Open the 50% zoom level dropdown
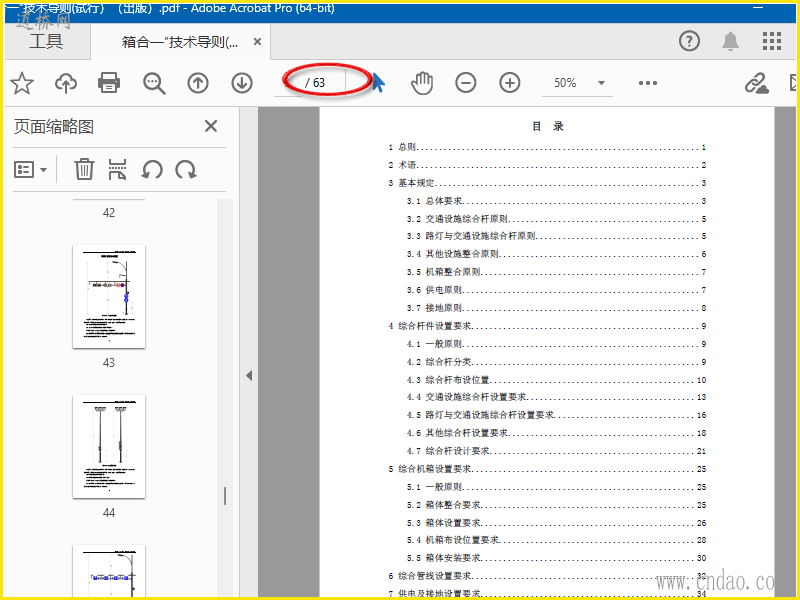 point(577,83)
